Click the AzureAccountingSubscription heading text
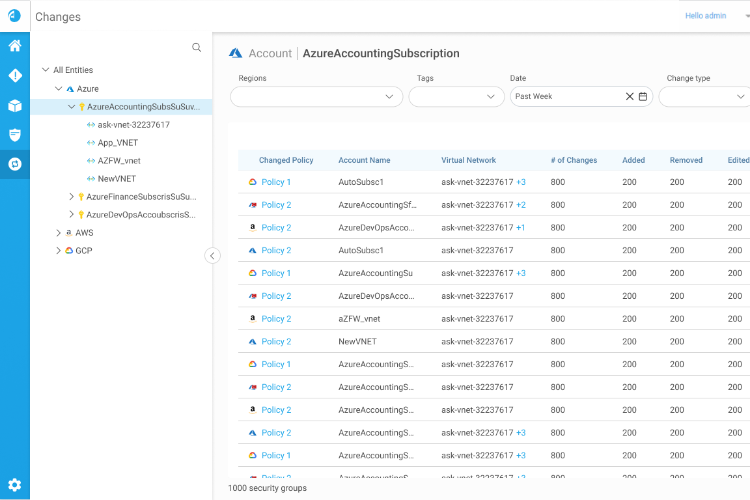Viewport: 750px width, 500px height. click(x=381, y=53)
